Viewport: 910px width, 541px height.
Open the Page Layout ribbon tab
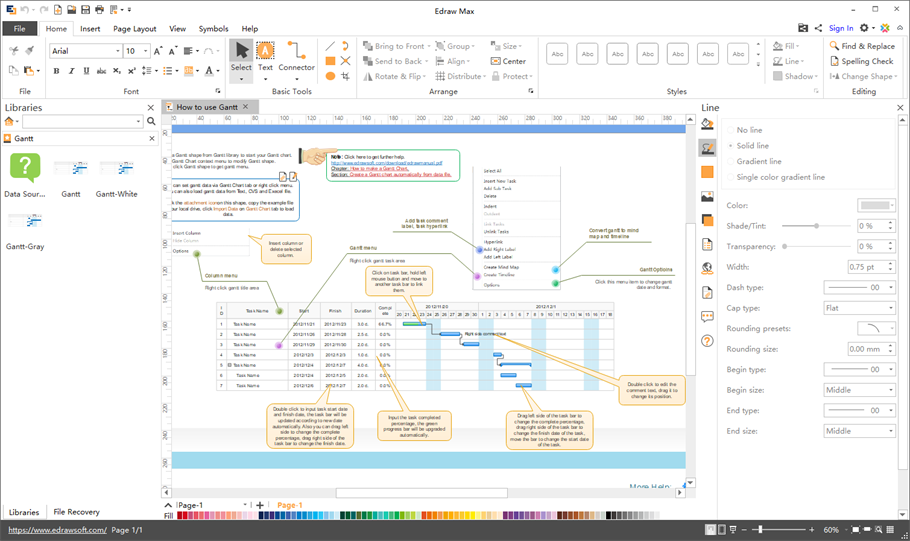(134, 29)
